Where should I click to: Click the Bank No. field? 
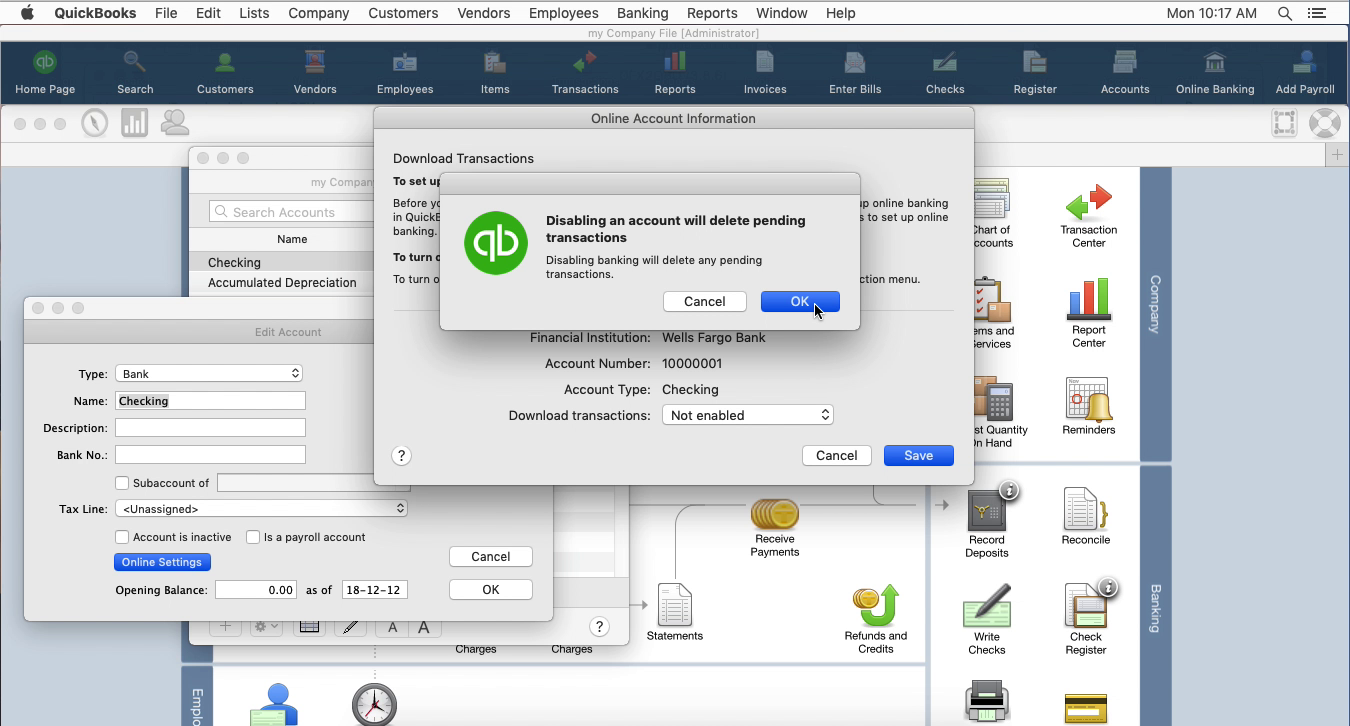(x=210, y=454)
